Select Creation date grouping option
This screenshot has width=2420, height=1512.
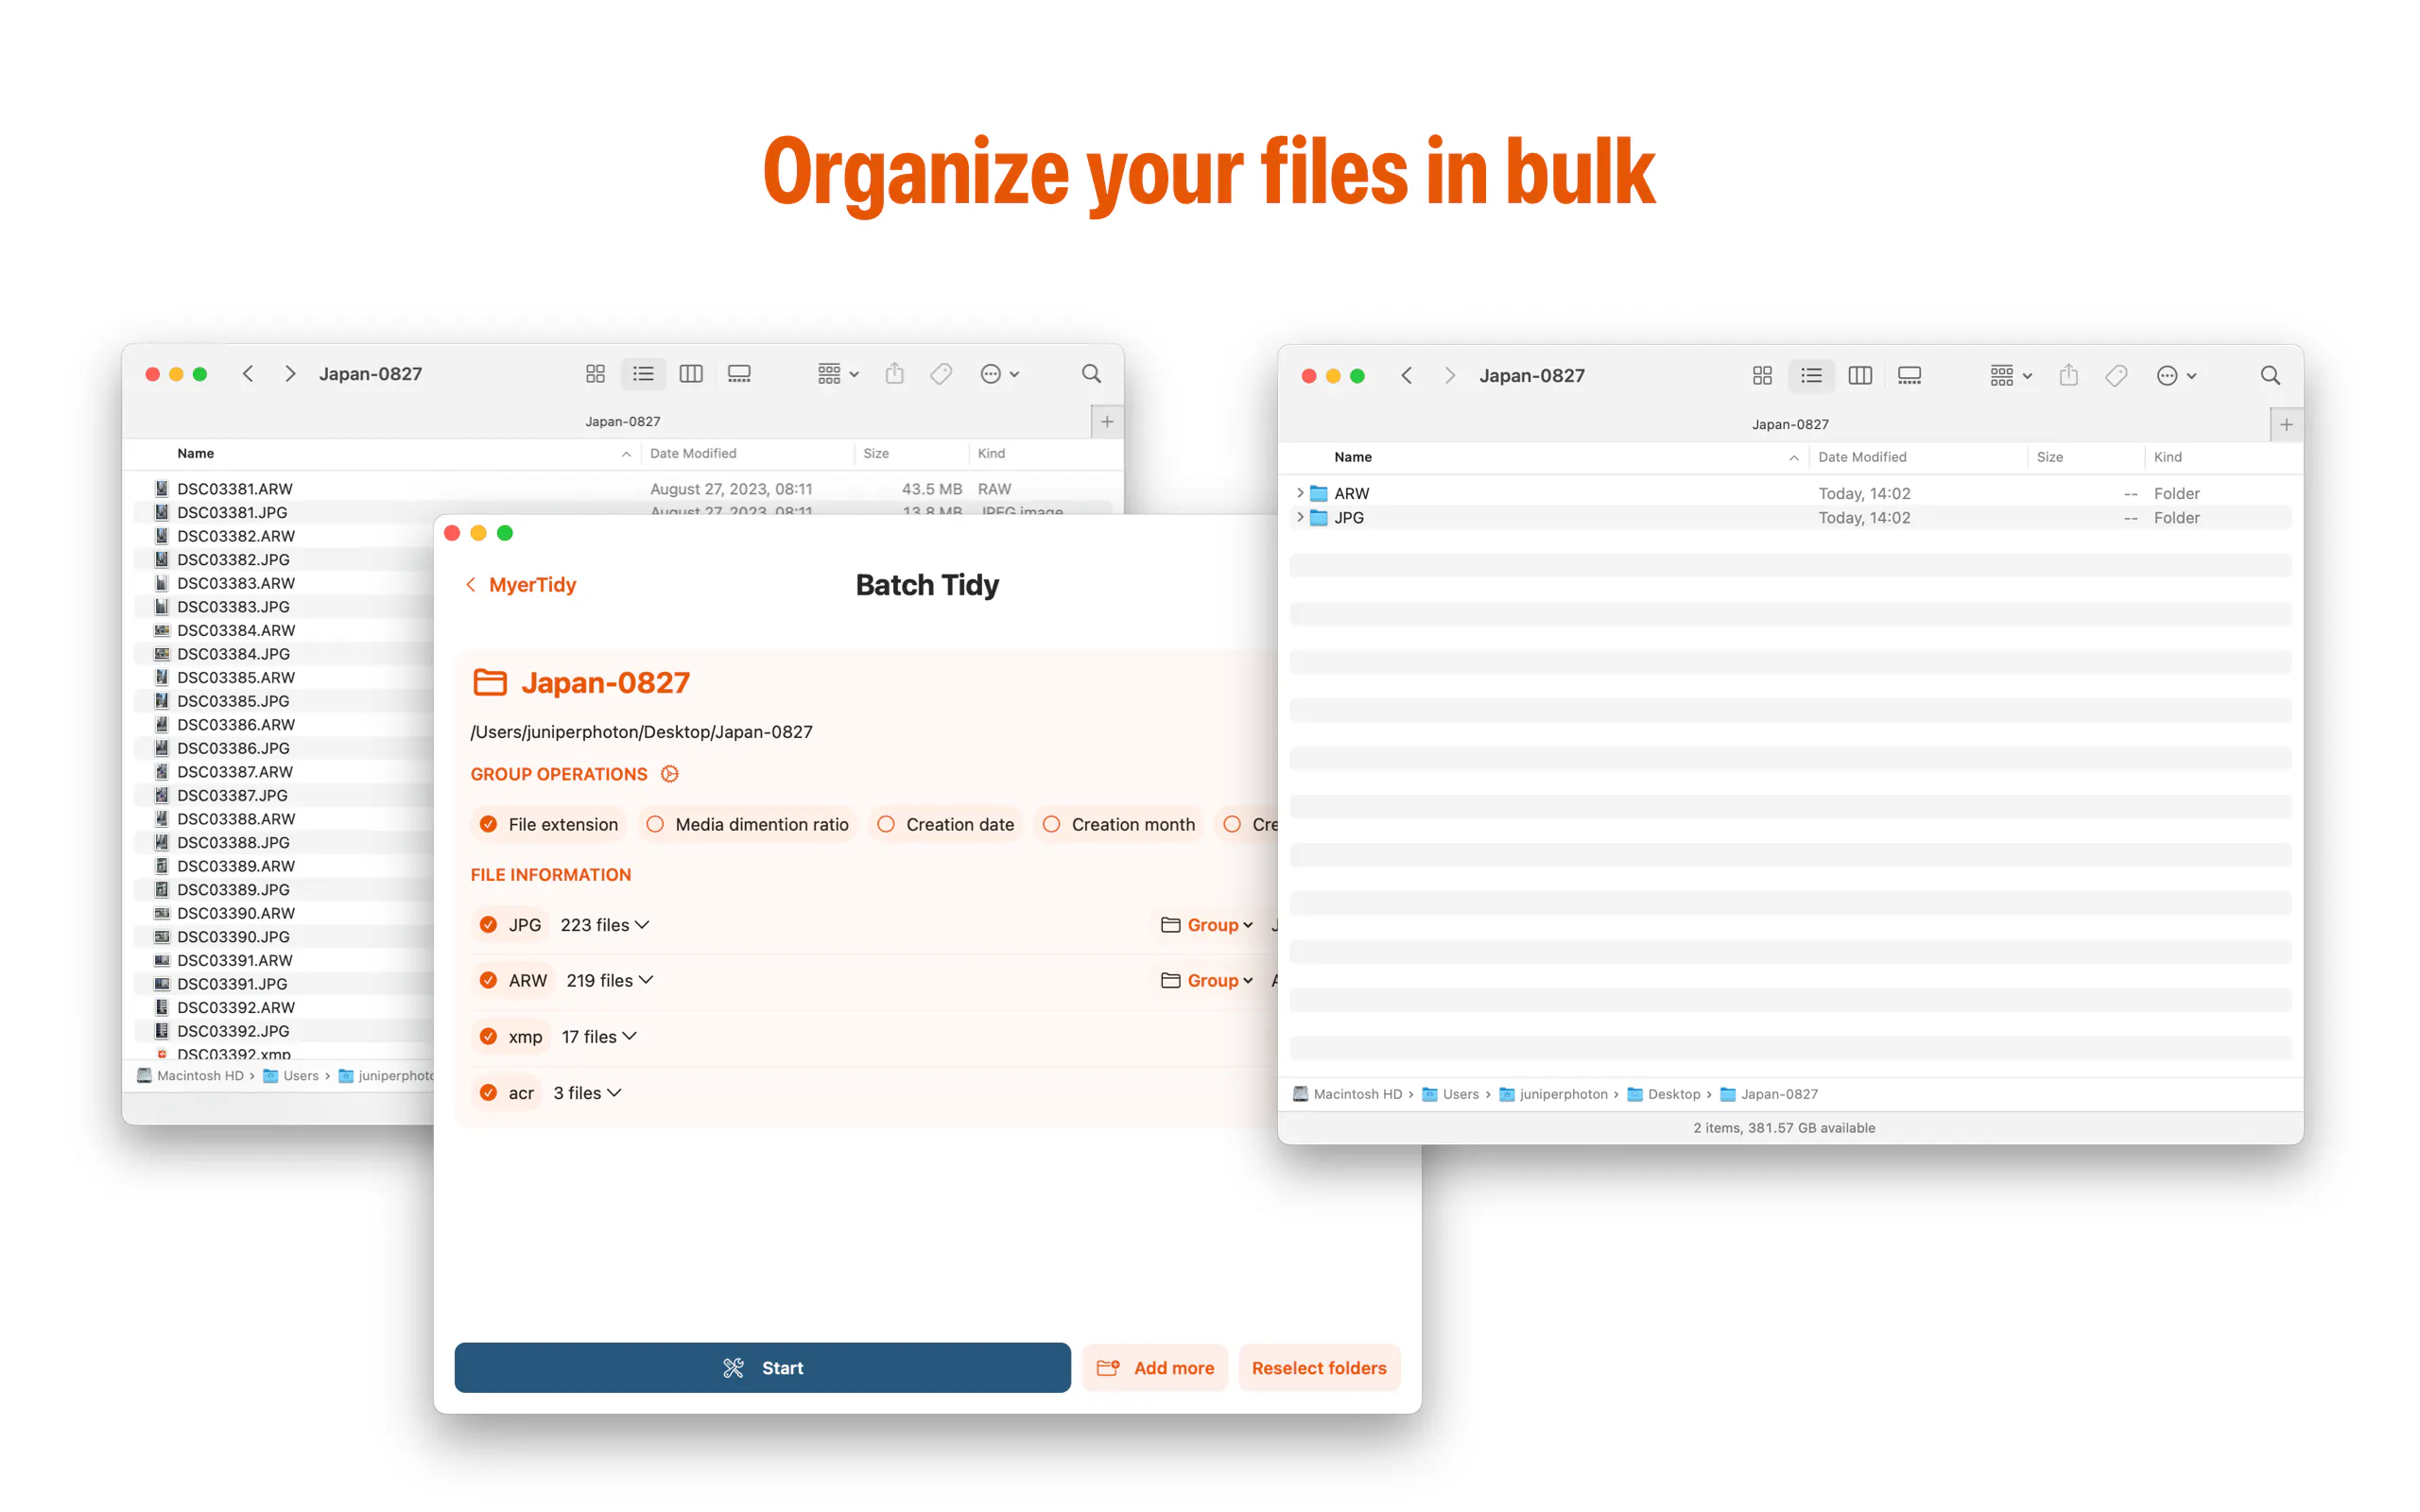(946, 824)
